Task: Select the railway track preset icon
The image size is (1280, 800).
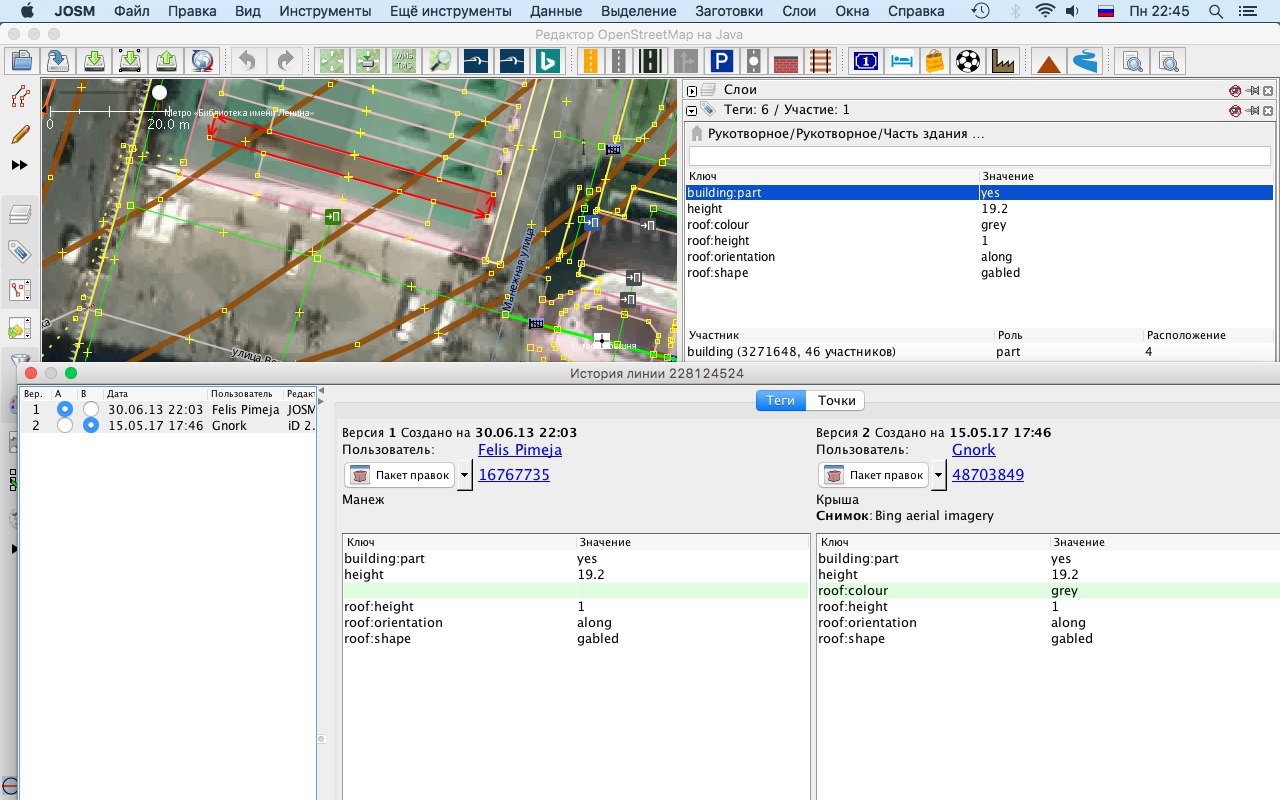Action: pos(820,62)
